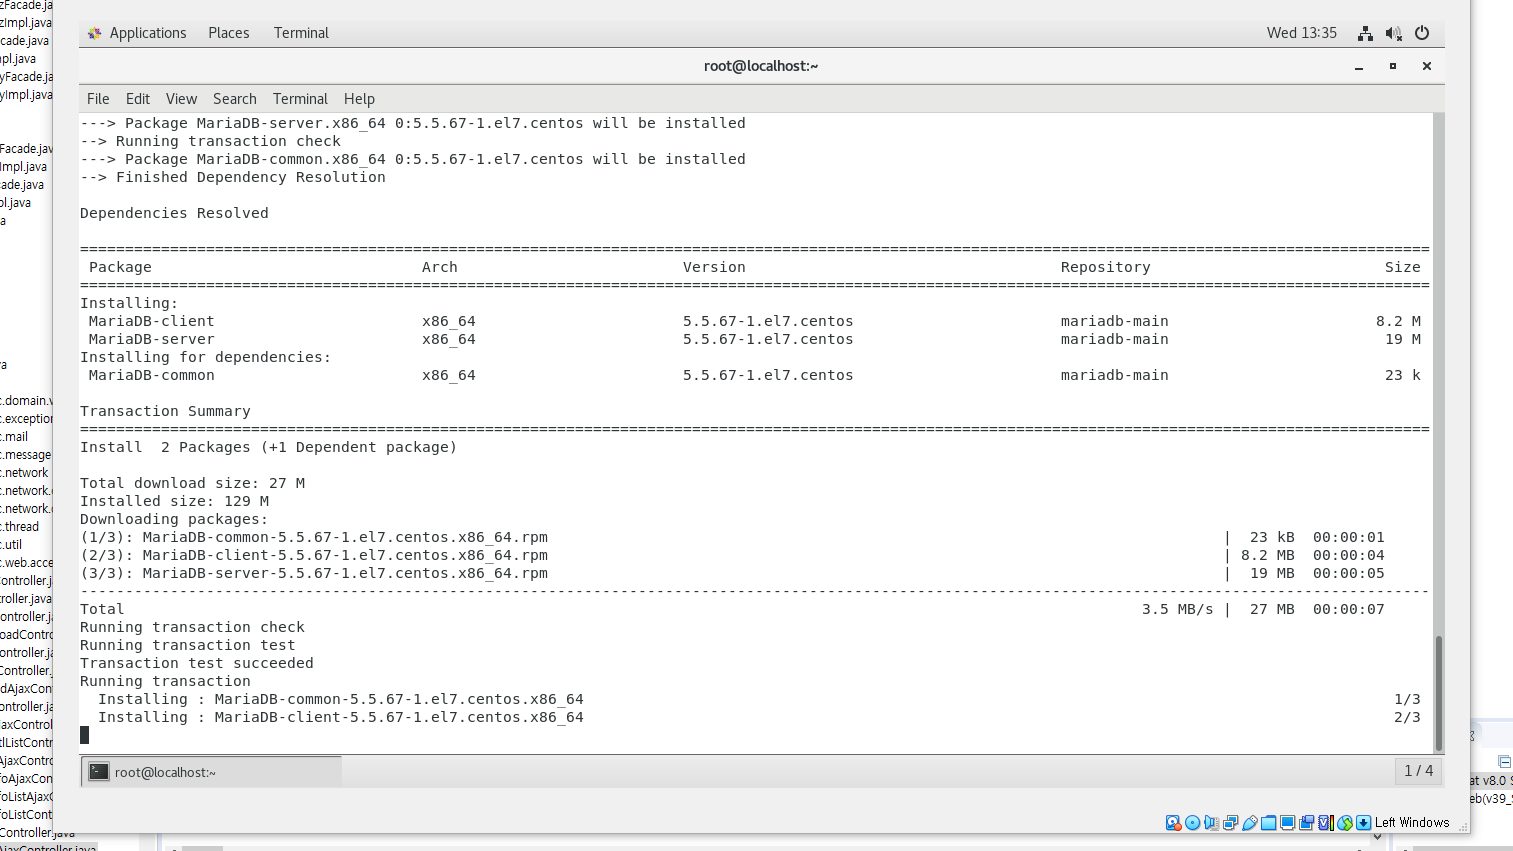
Task: Click the VirtualBox network adapters icon
Action: [x=1230, y=823]
